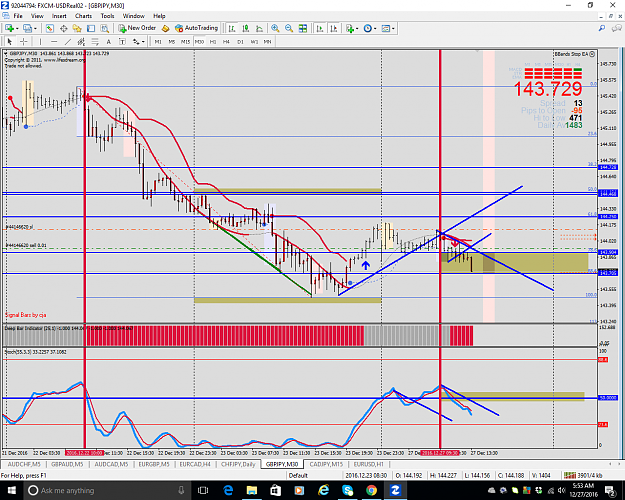Switch timeframe to MN
Screen dimensions: 625x500
click(x=267, y=41)
